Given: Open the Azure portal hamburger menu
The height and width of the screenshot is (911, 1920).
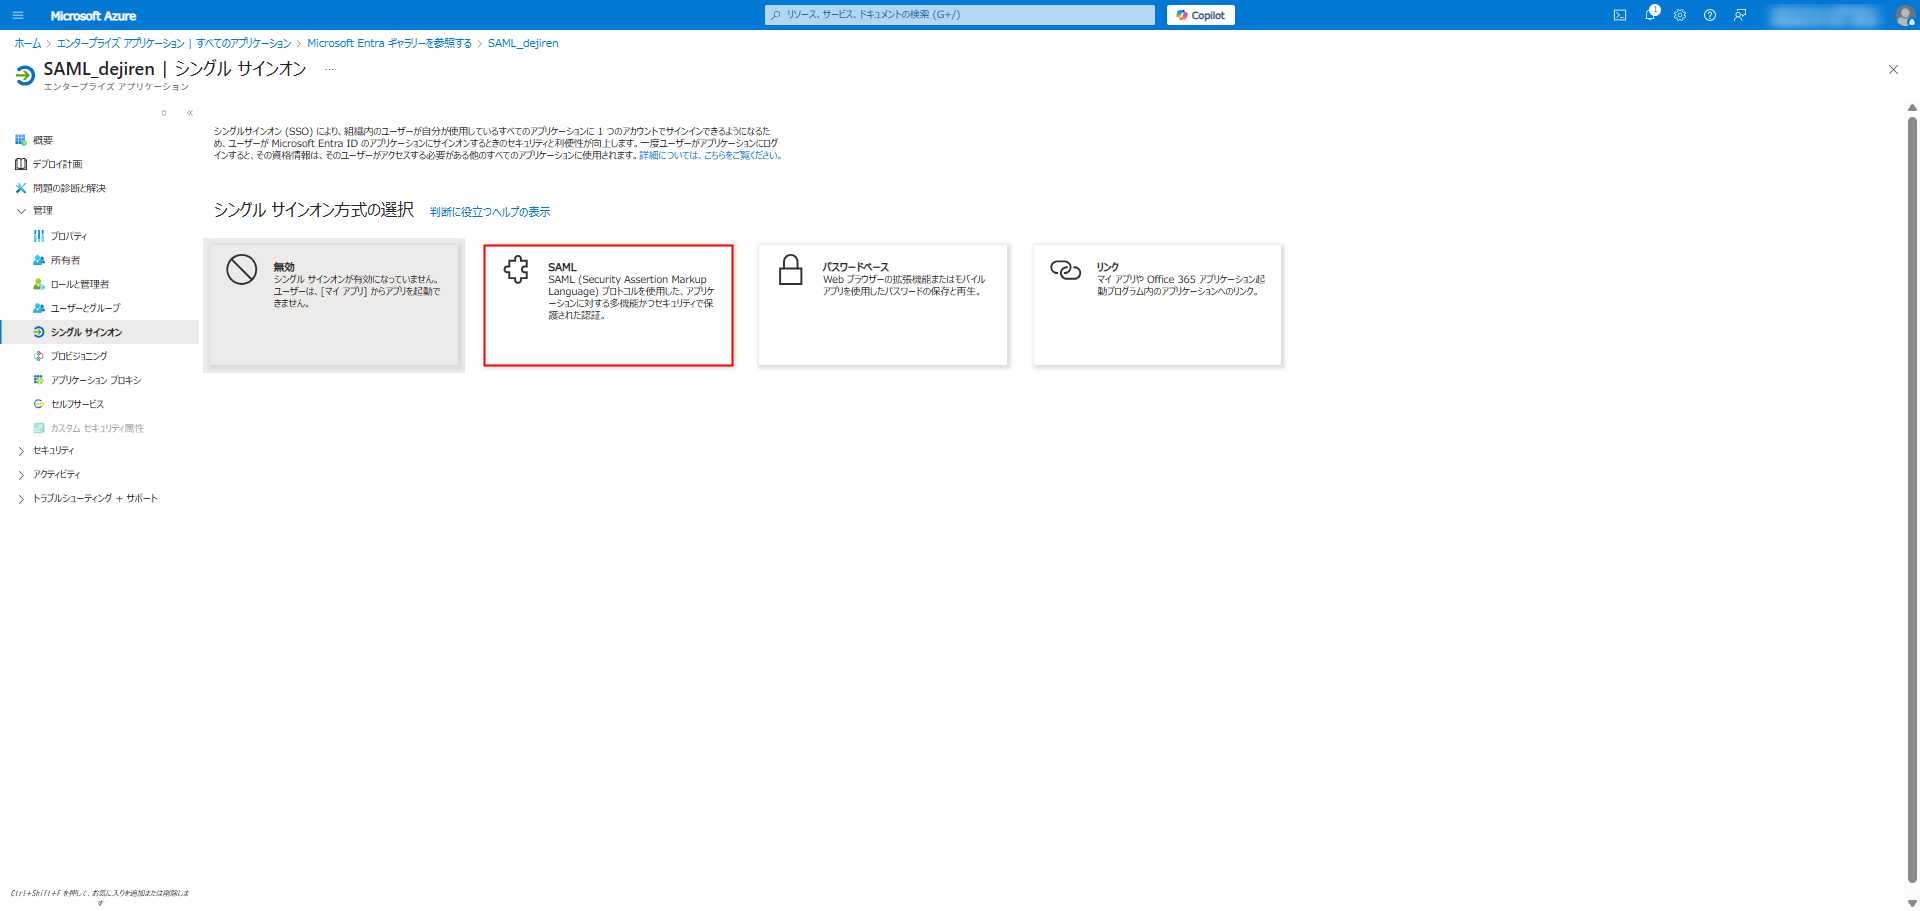Looking at the screenshot, I should (x=17, y=15).
